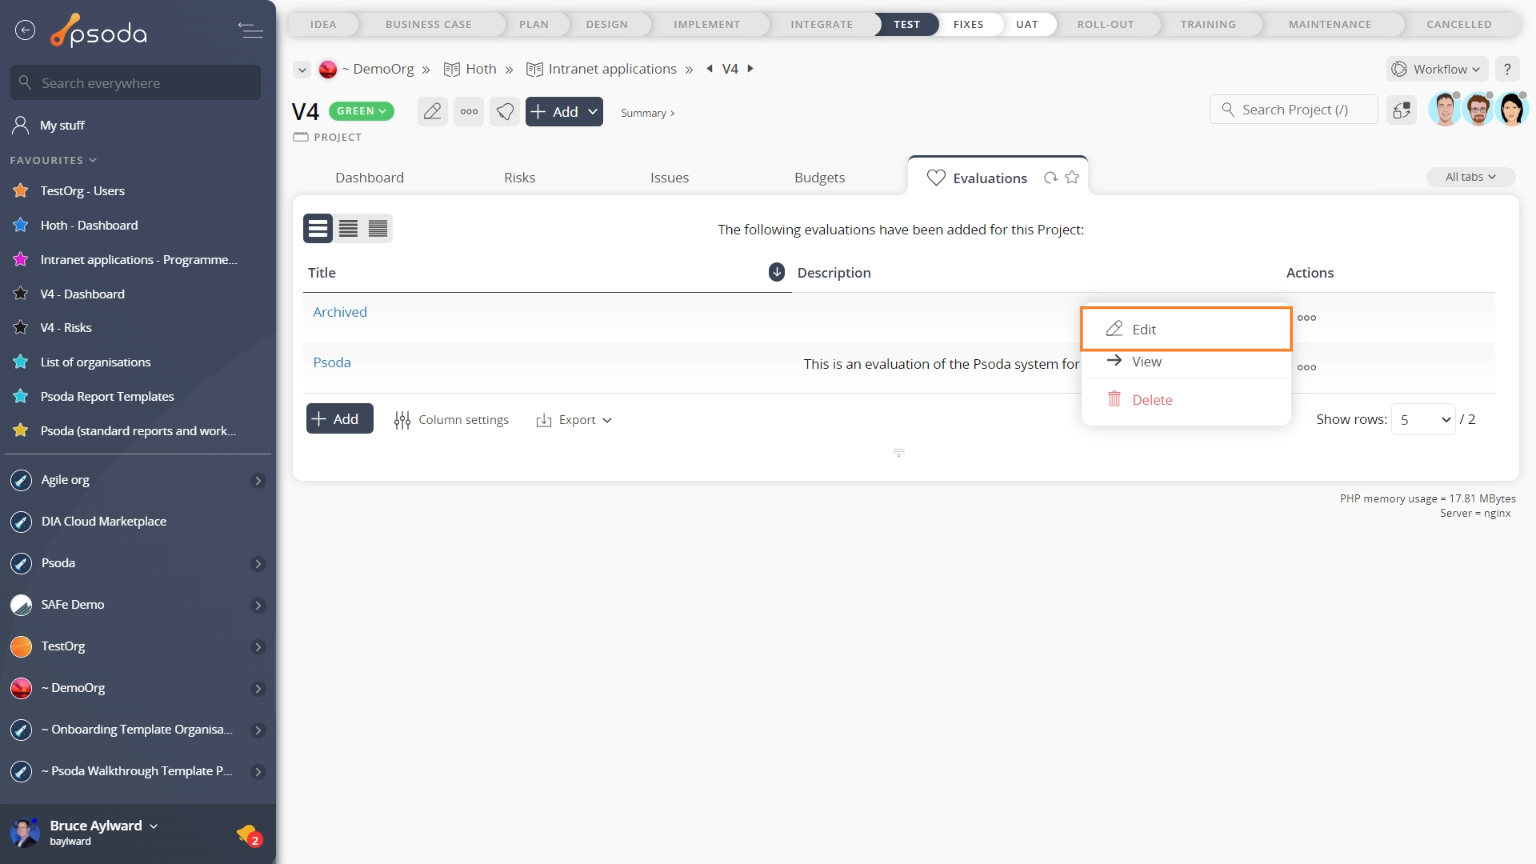Open Intranet applications - Programme favourite
Screen dimensions: 1536x864
(x=138, y=260)
